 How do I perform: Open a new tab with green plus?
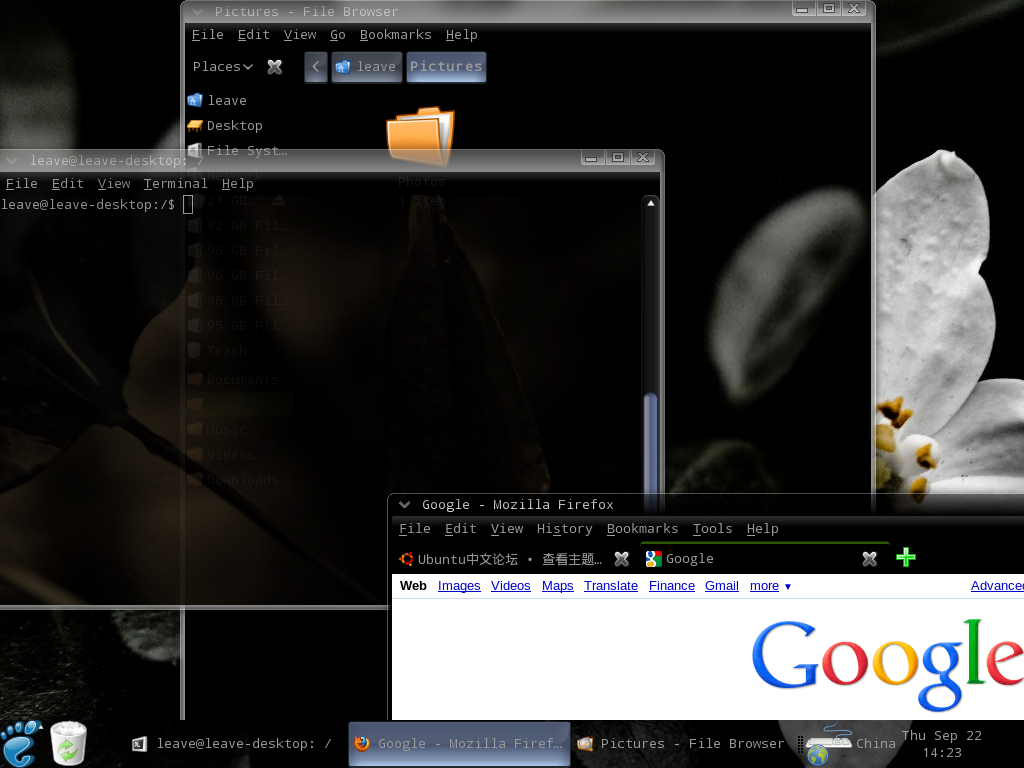coord(906,558)
